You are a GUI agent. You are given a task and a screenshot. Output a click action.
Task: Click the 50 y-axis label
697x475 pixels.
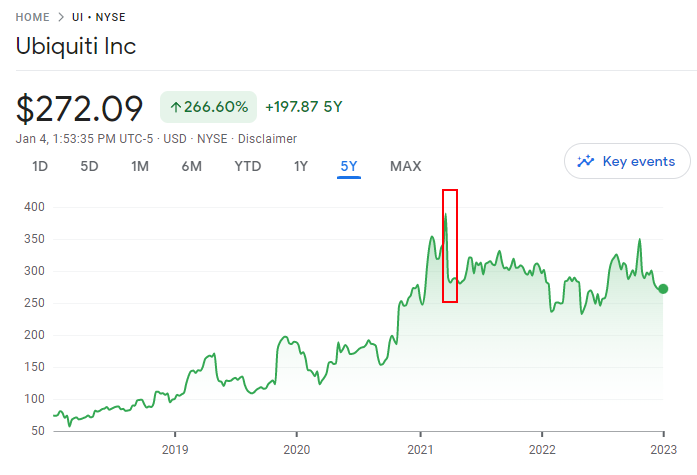click(37, 431)
